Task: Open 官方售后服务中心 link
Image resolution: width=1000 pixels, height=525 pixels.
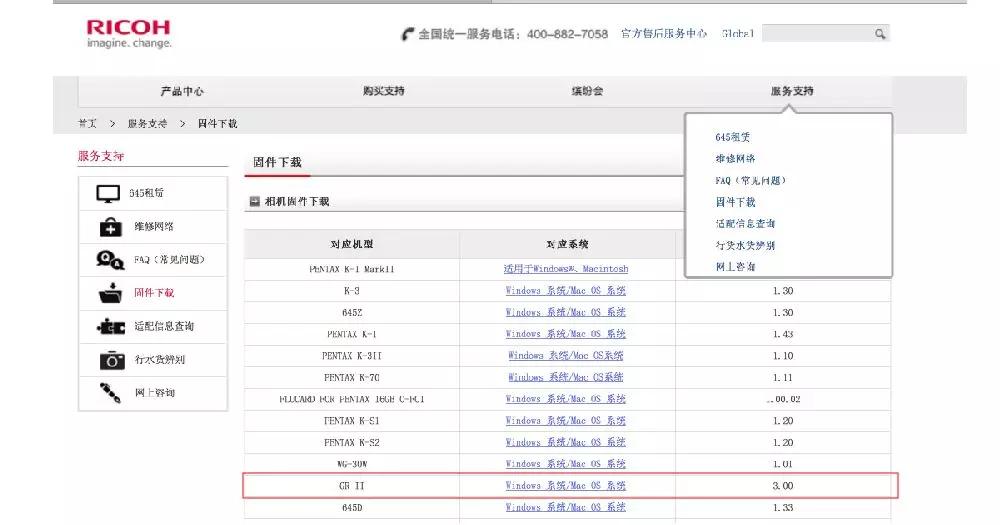Action: (x=664, y=34)
